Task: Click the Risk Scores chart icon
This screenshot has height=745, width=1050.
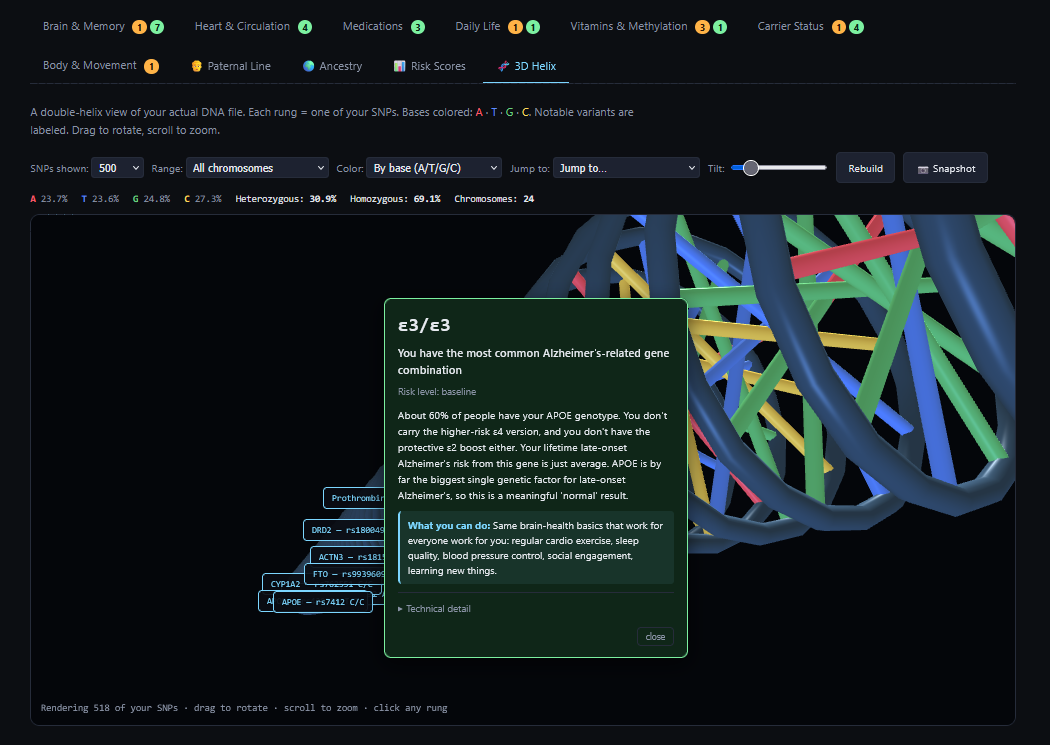Action: point(400,66)
